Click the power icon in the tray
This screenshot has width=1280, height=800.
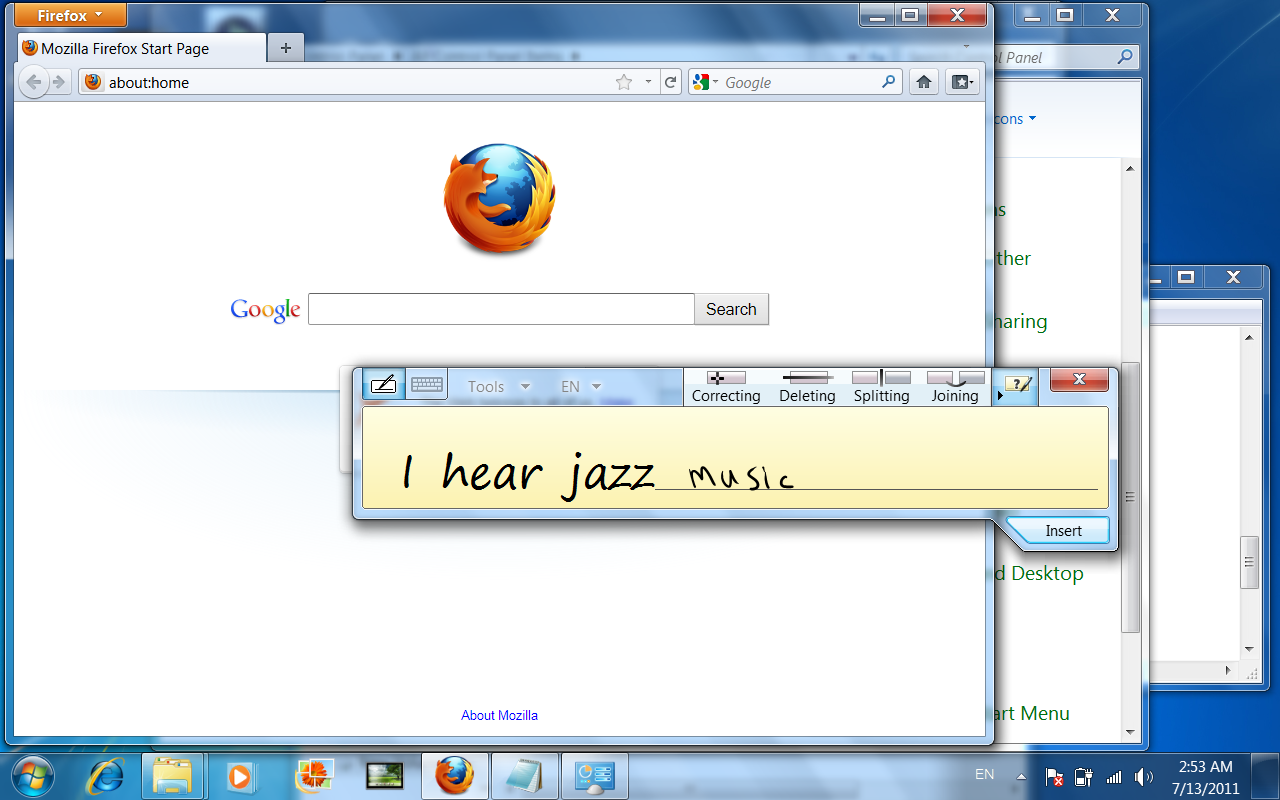(x=1083, y=777)
